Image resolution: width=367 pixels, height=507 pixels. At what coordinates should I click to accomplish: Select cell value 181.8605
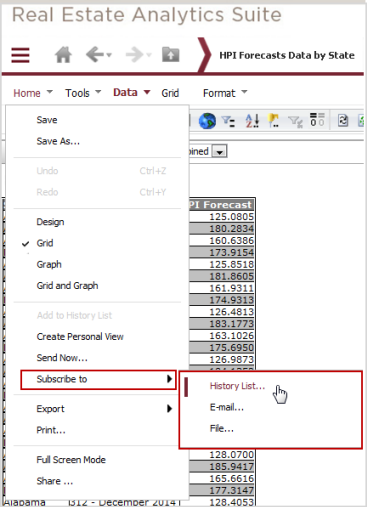[231, 276]
